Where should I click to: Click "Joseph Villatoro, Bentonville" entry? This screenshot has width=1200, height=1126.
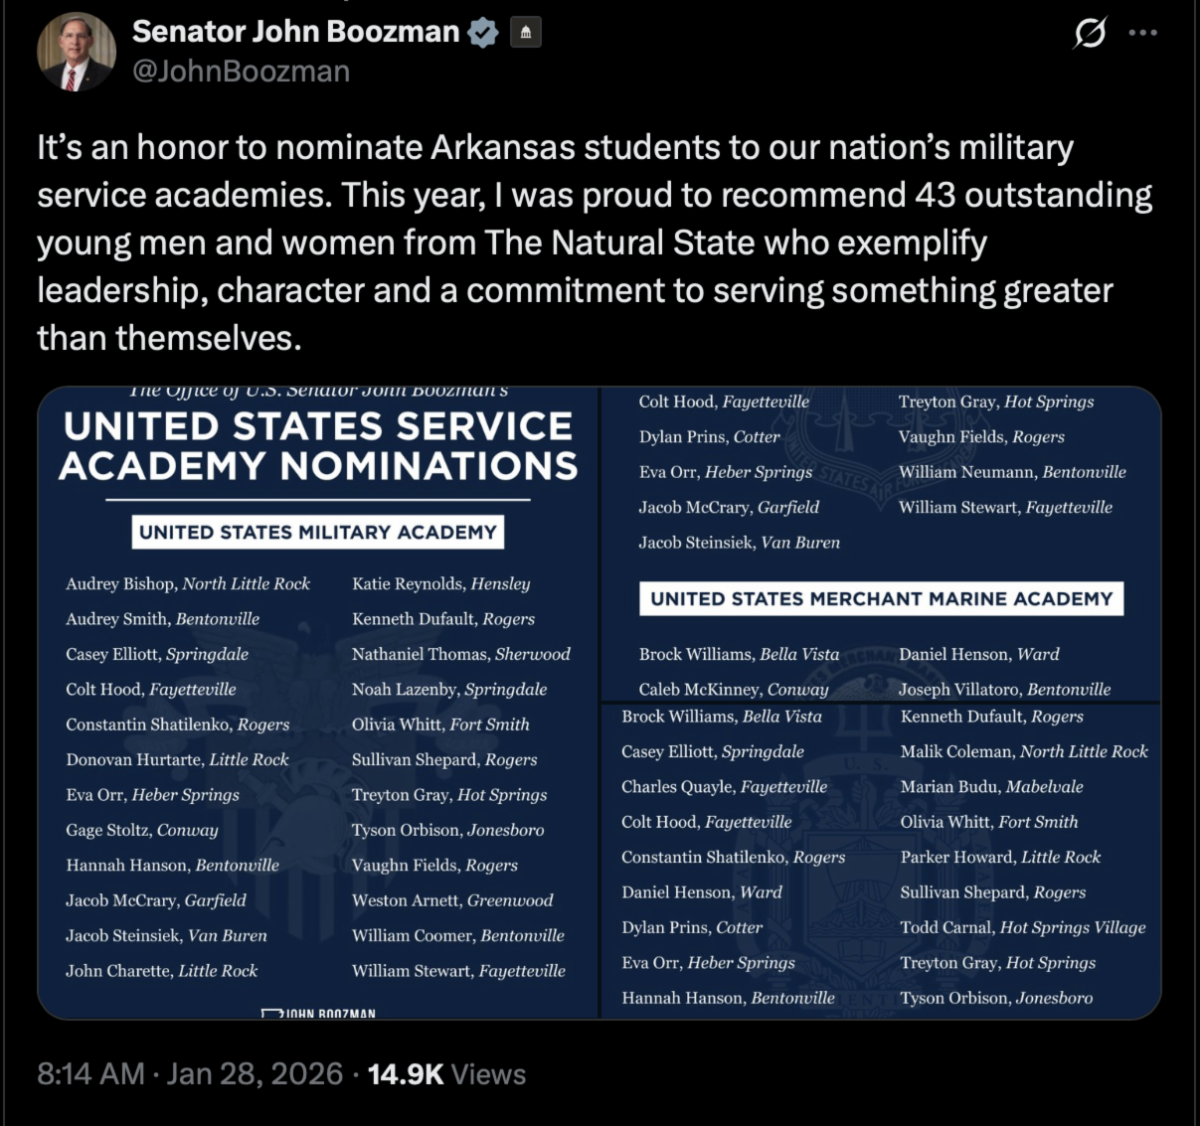[1004, 689]
